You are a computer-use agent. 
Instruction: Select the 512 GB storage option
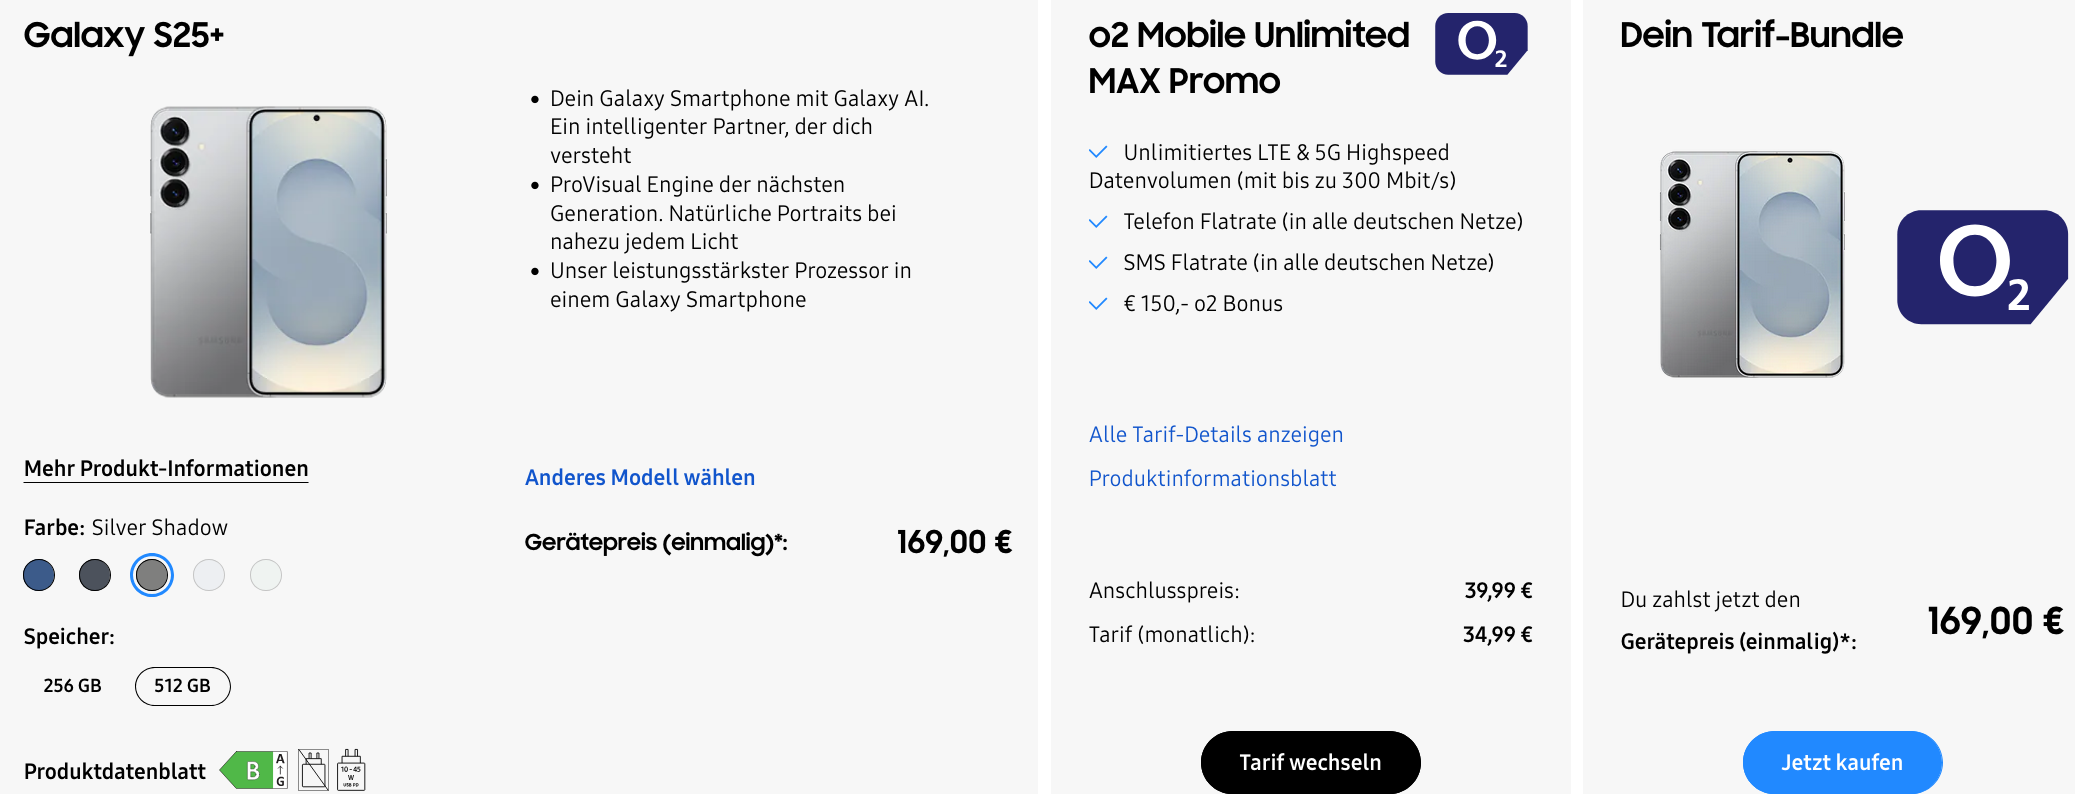pyautogui.click(x=182, y=686)
